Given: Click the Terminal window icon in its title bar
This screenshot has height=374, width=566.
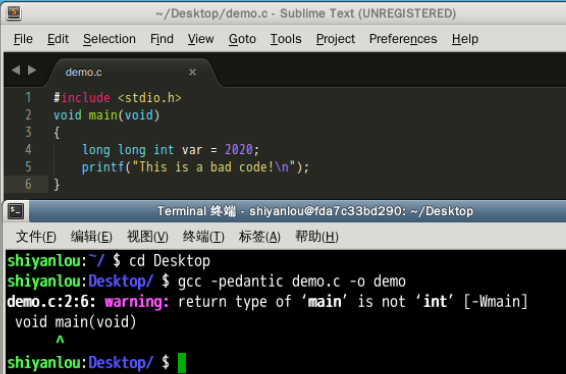Looking at the screenshot, I should [x=16, y=211].
